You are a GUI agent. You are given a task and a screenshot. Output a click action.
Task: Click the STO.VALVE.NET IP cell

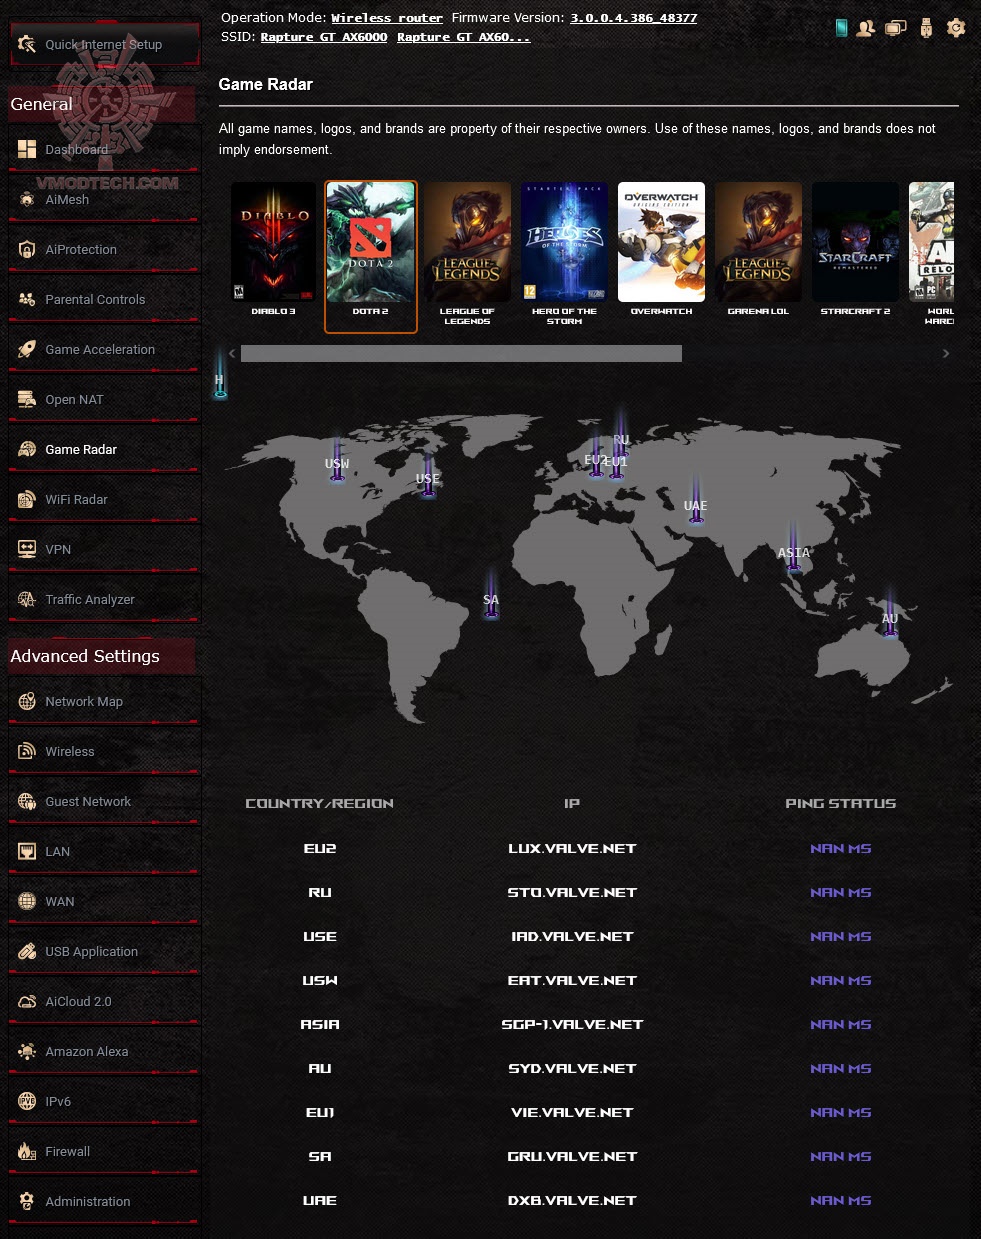572,892
